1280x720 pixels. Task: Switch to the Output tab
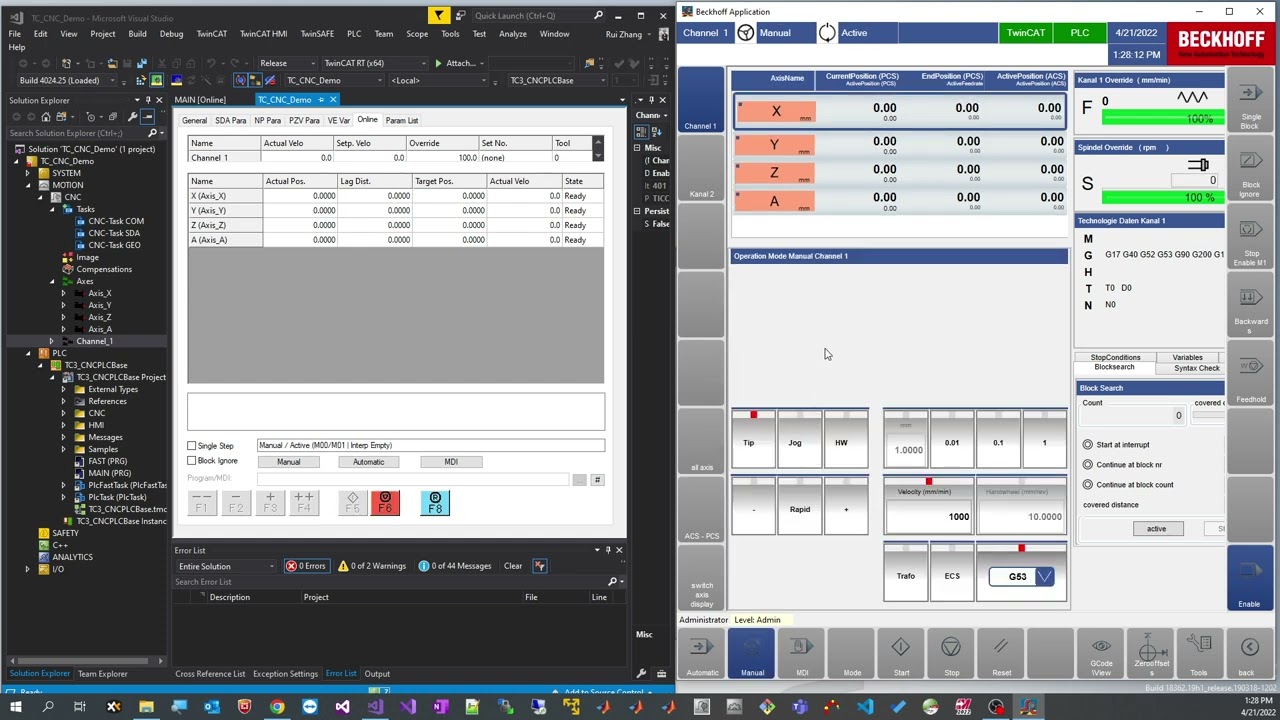pyautogui.click(x=377, y=674)
